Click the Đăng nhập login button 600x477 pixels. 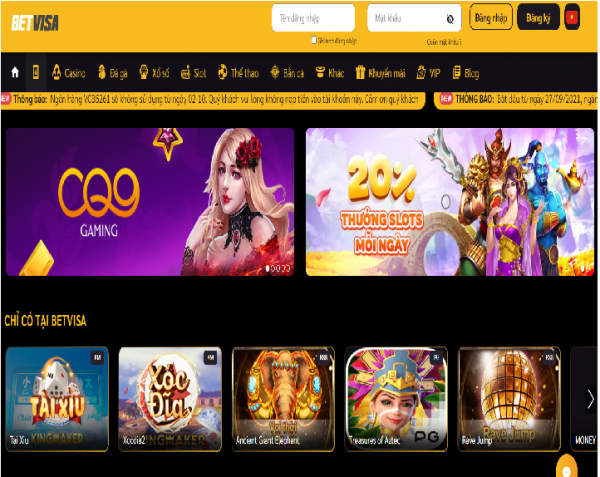(491, 17)
